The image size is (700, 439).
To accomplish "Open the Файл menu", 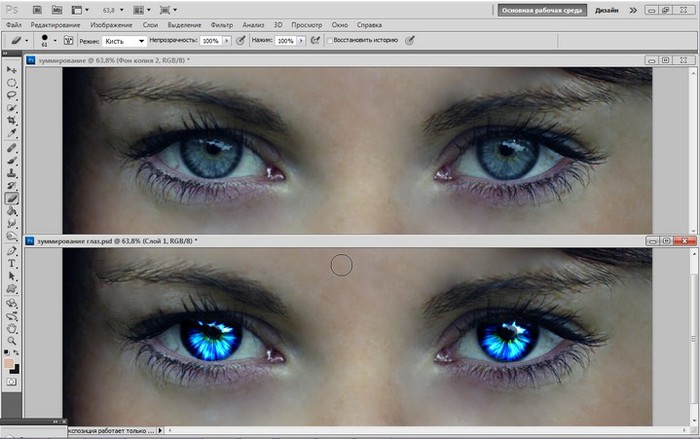I will [x=14, y=25].
